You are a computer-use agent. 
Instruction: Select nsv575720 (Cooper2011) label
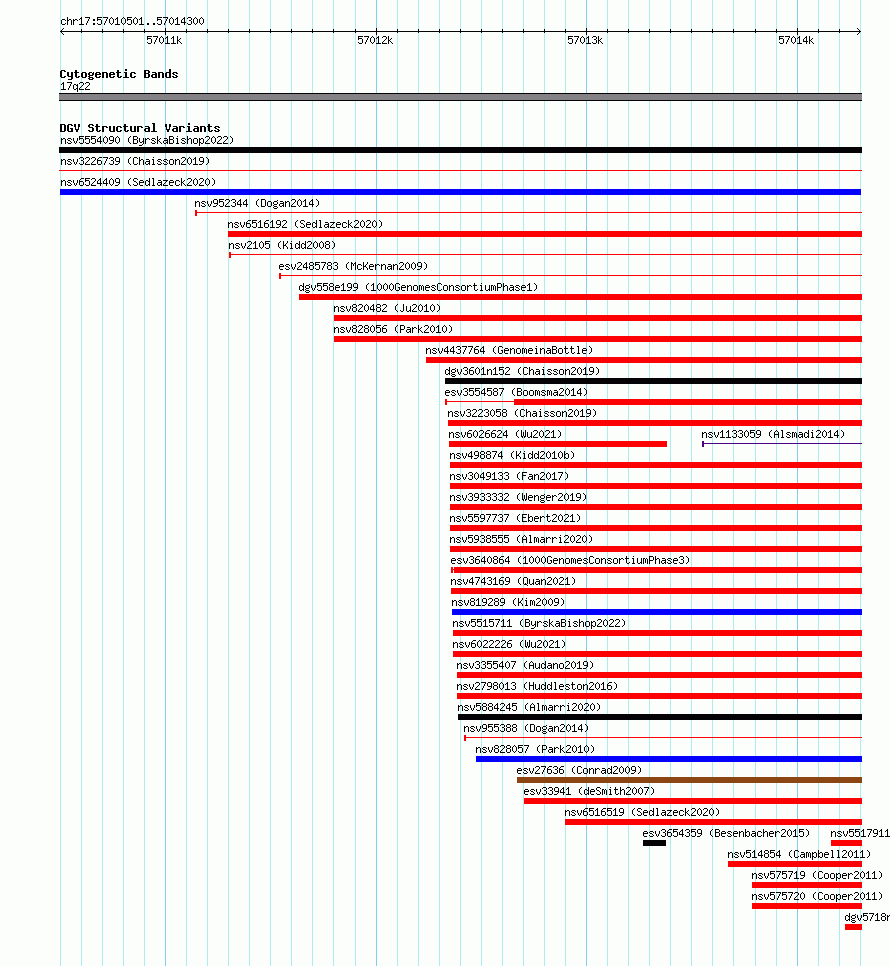pos(817,895)
